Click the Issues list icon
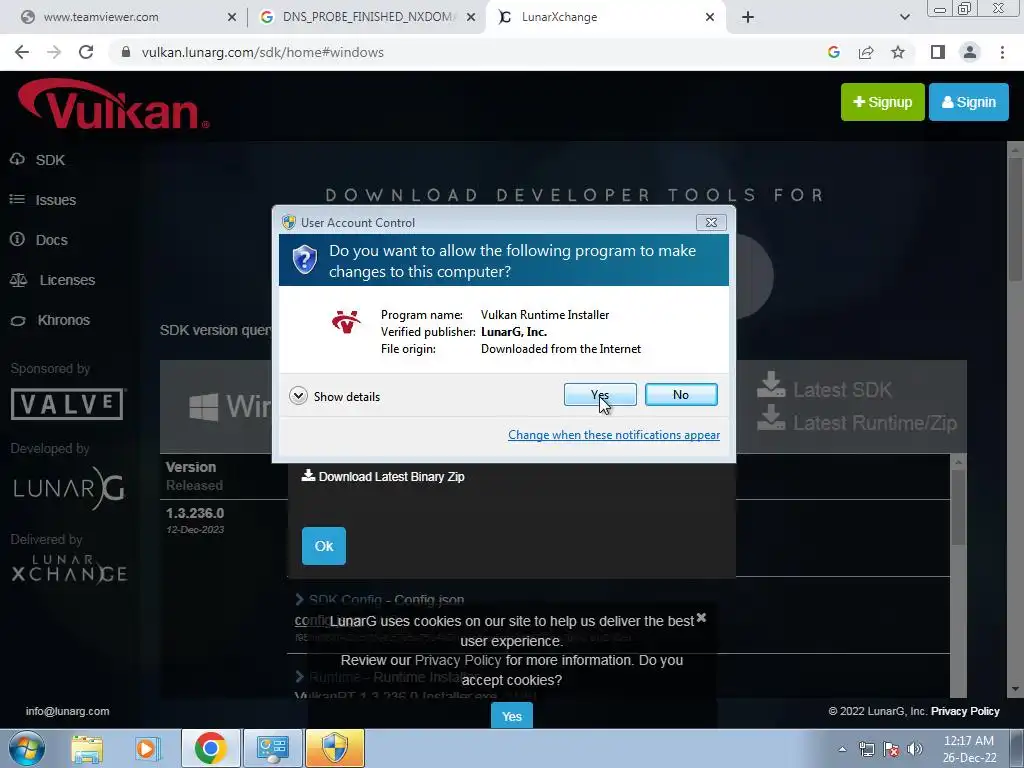The height and width of the screenshot is (768, 1024). [17, 199]
